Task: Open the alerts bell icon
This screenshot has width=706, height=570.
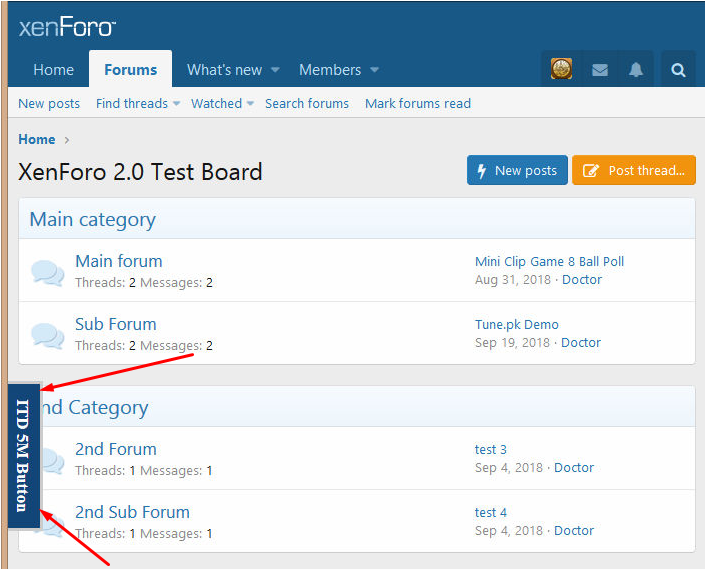Action: pyautogui.click(x=636, y=70)
